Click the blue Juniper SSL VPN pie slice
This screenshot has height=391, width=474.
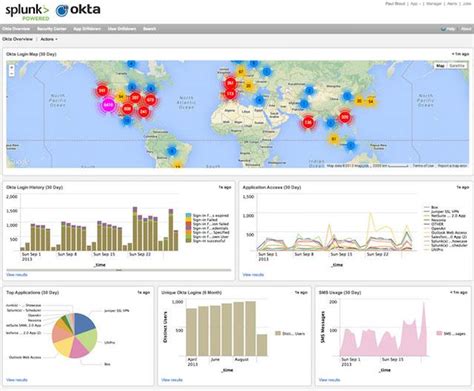click(83, 323)
